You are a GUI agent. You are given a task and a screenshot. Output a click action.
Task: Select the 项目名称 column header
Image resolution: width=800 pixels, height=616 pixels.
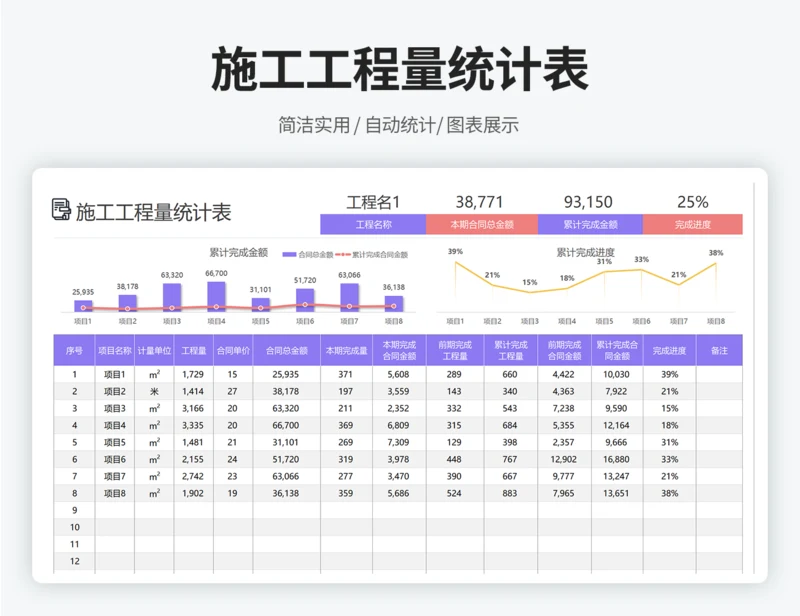115,351
